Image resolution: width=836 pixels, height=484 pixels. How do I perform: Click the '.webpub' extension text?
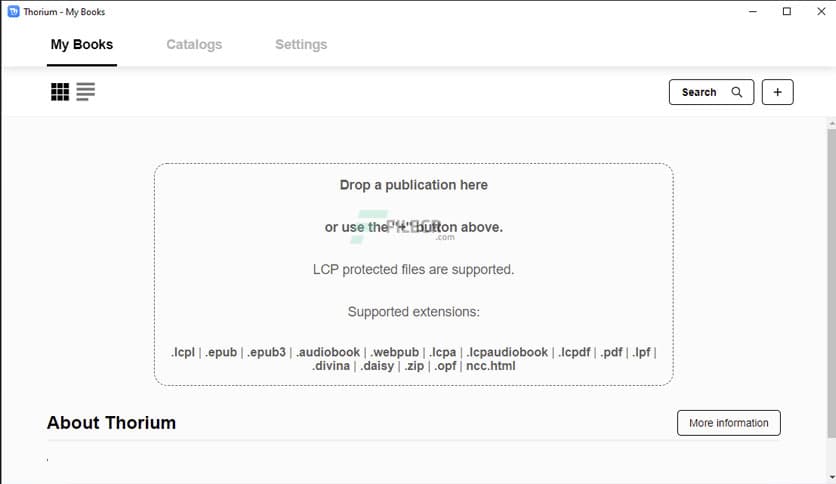coord(395,352)
